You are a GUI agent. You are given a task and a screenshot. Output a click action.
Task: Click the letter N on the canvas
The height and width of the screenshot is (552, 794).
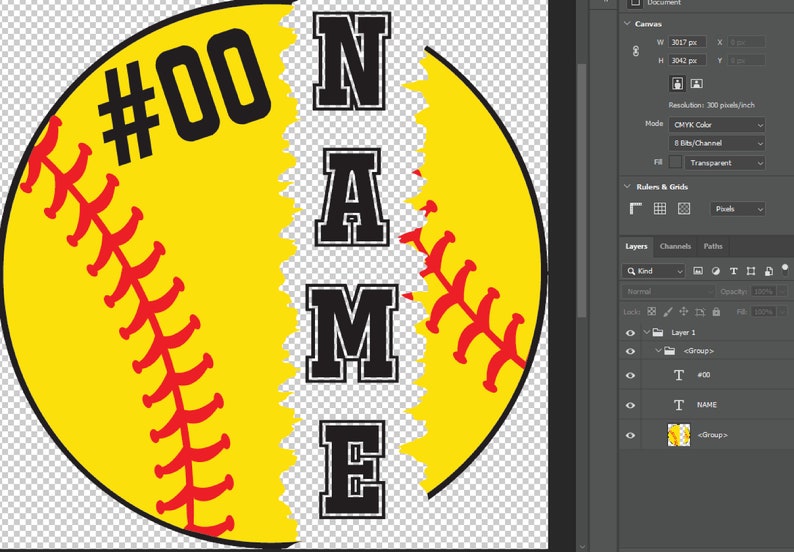(351, 61)
